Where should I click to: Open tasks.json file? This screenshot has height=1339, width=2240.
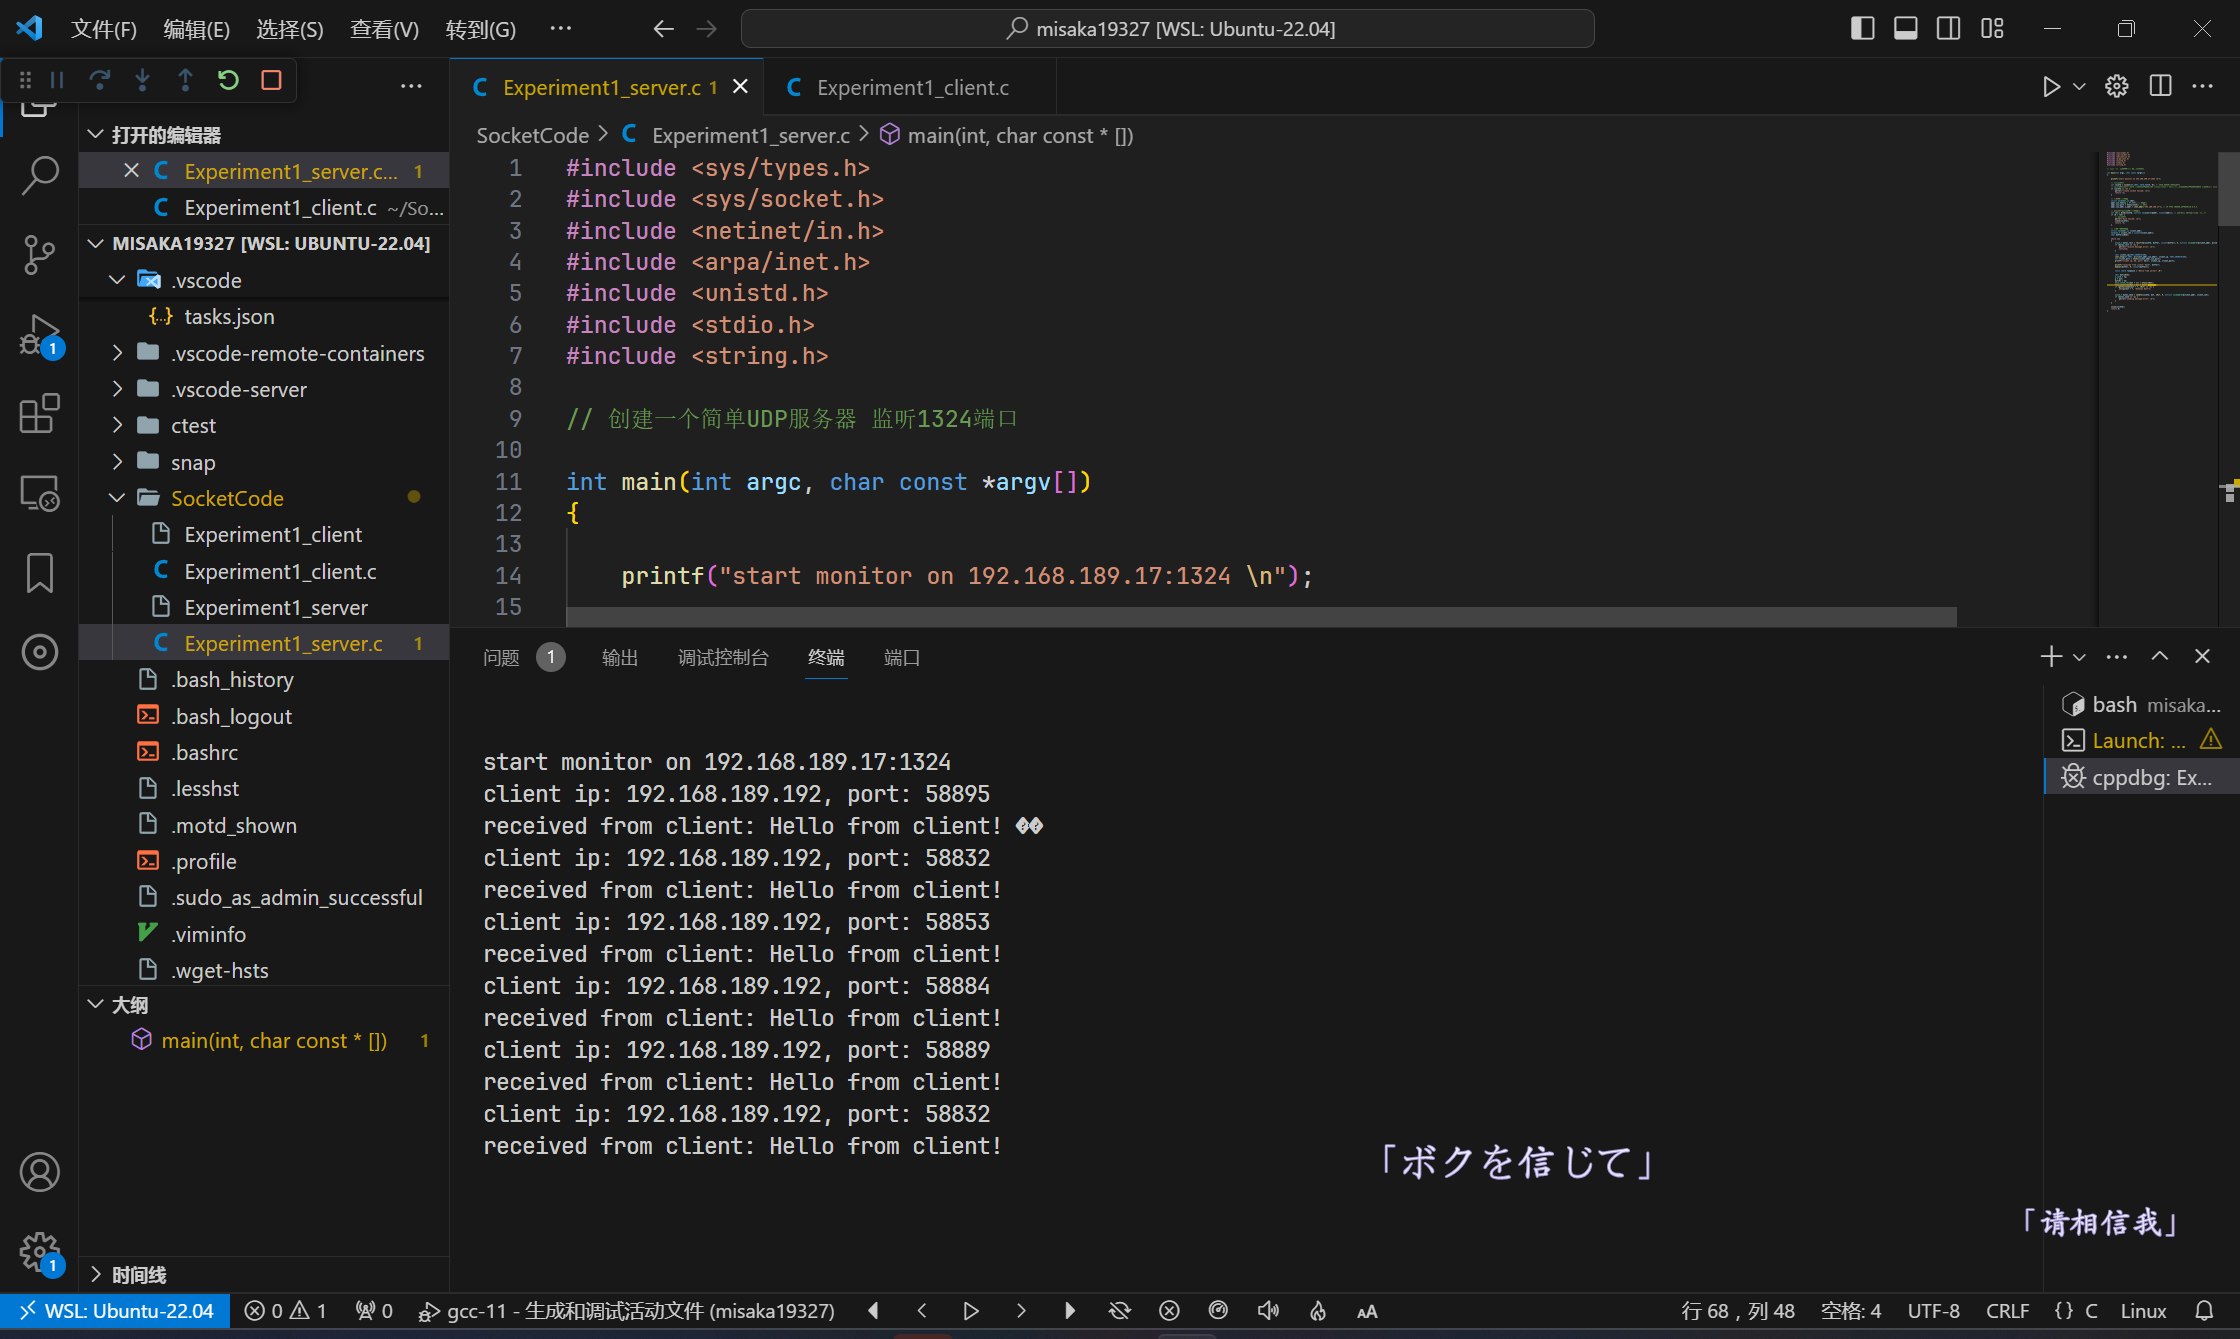point(264,316)
